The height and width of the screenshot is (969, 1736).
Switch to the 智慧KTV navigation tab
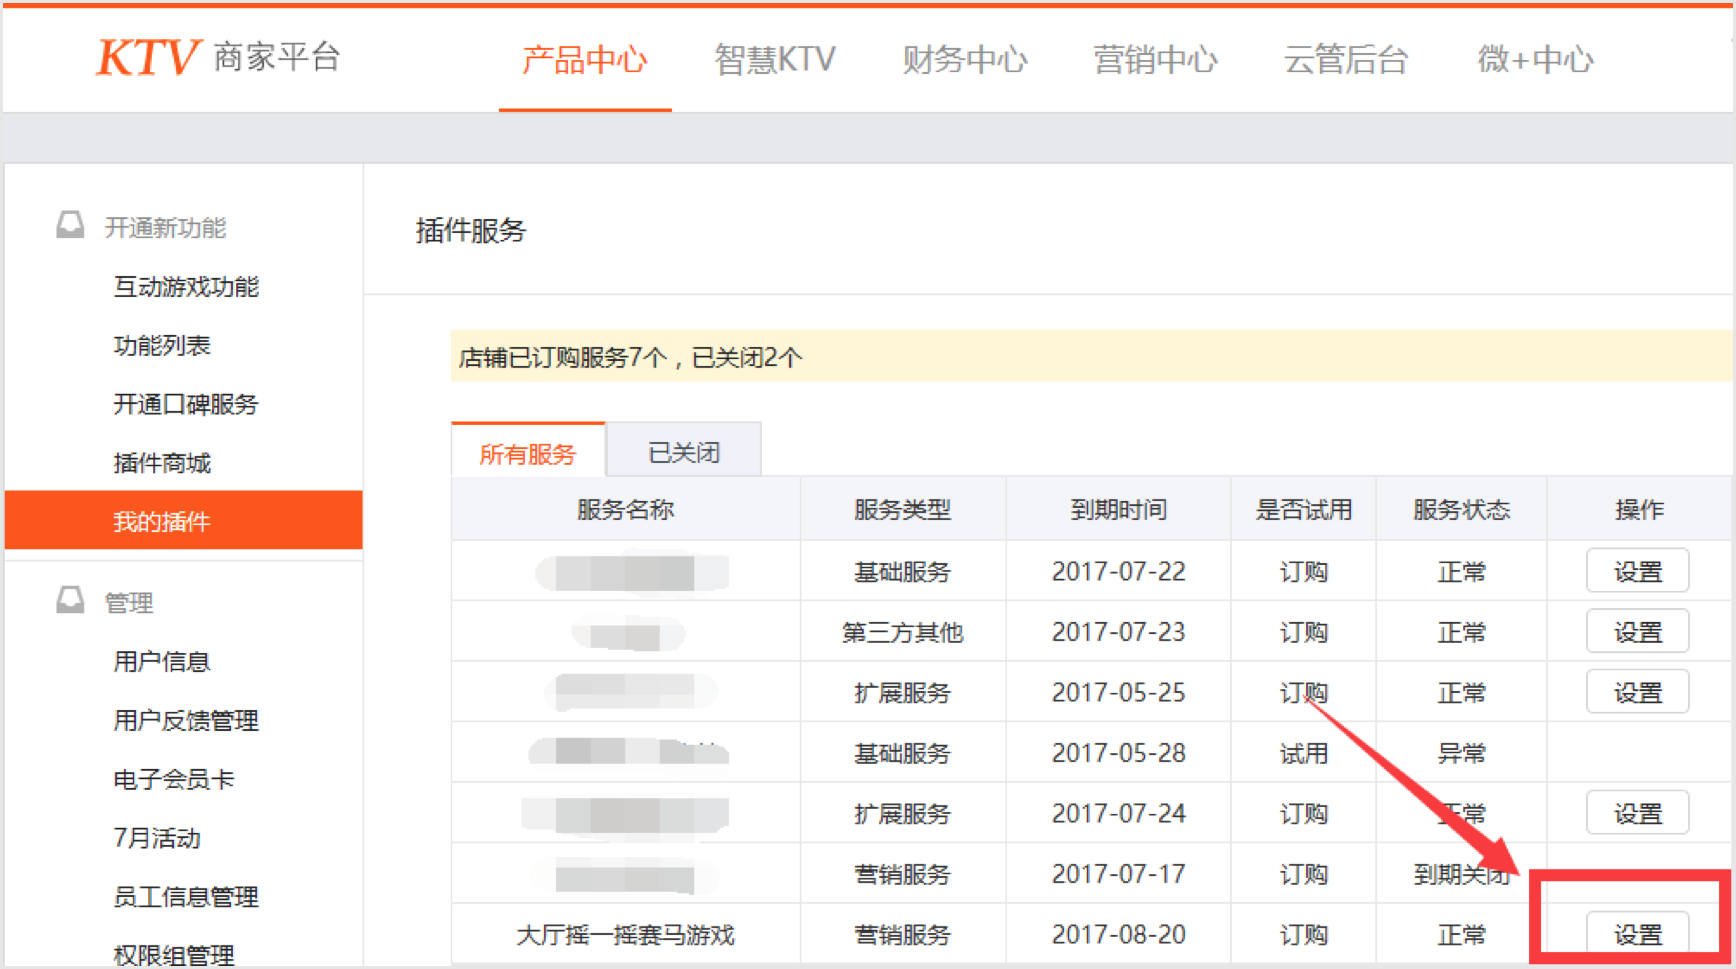tap(775, 60)
